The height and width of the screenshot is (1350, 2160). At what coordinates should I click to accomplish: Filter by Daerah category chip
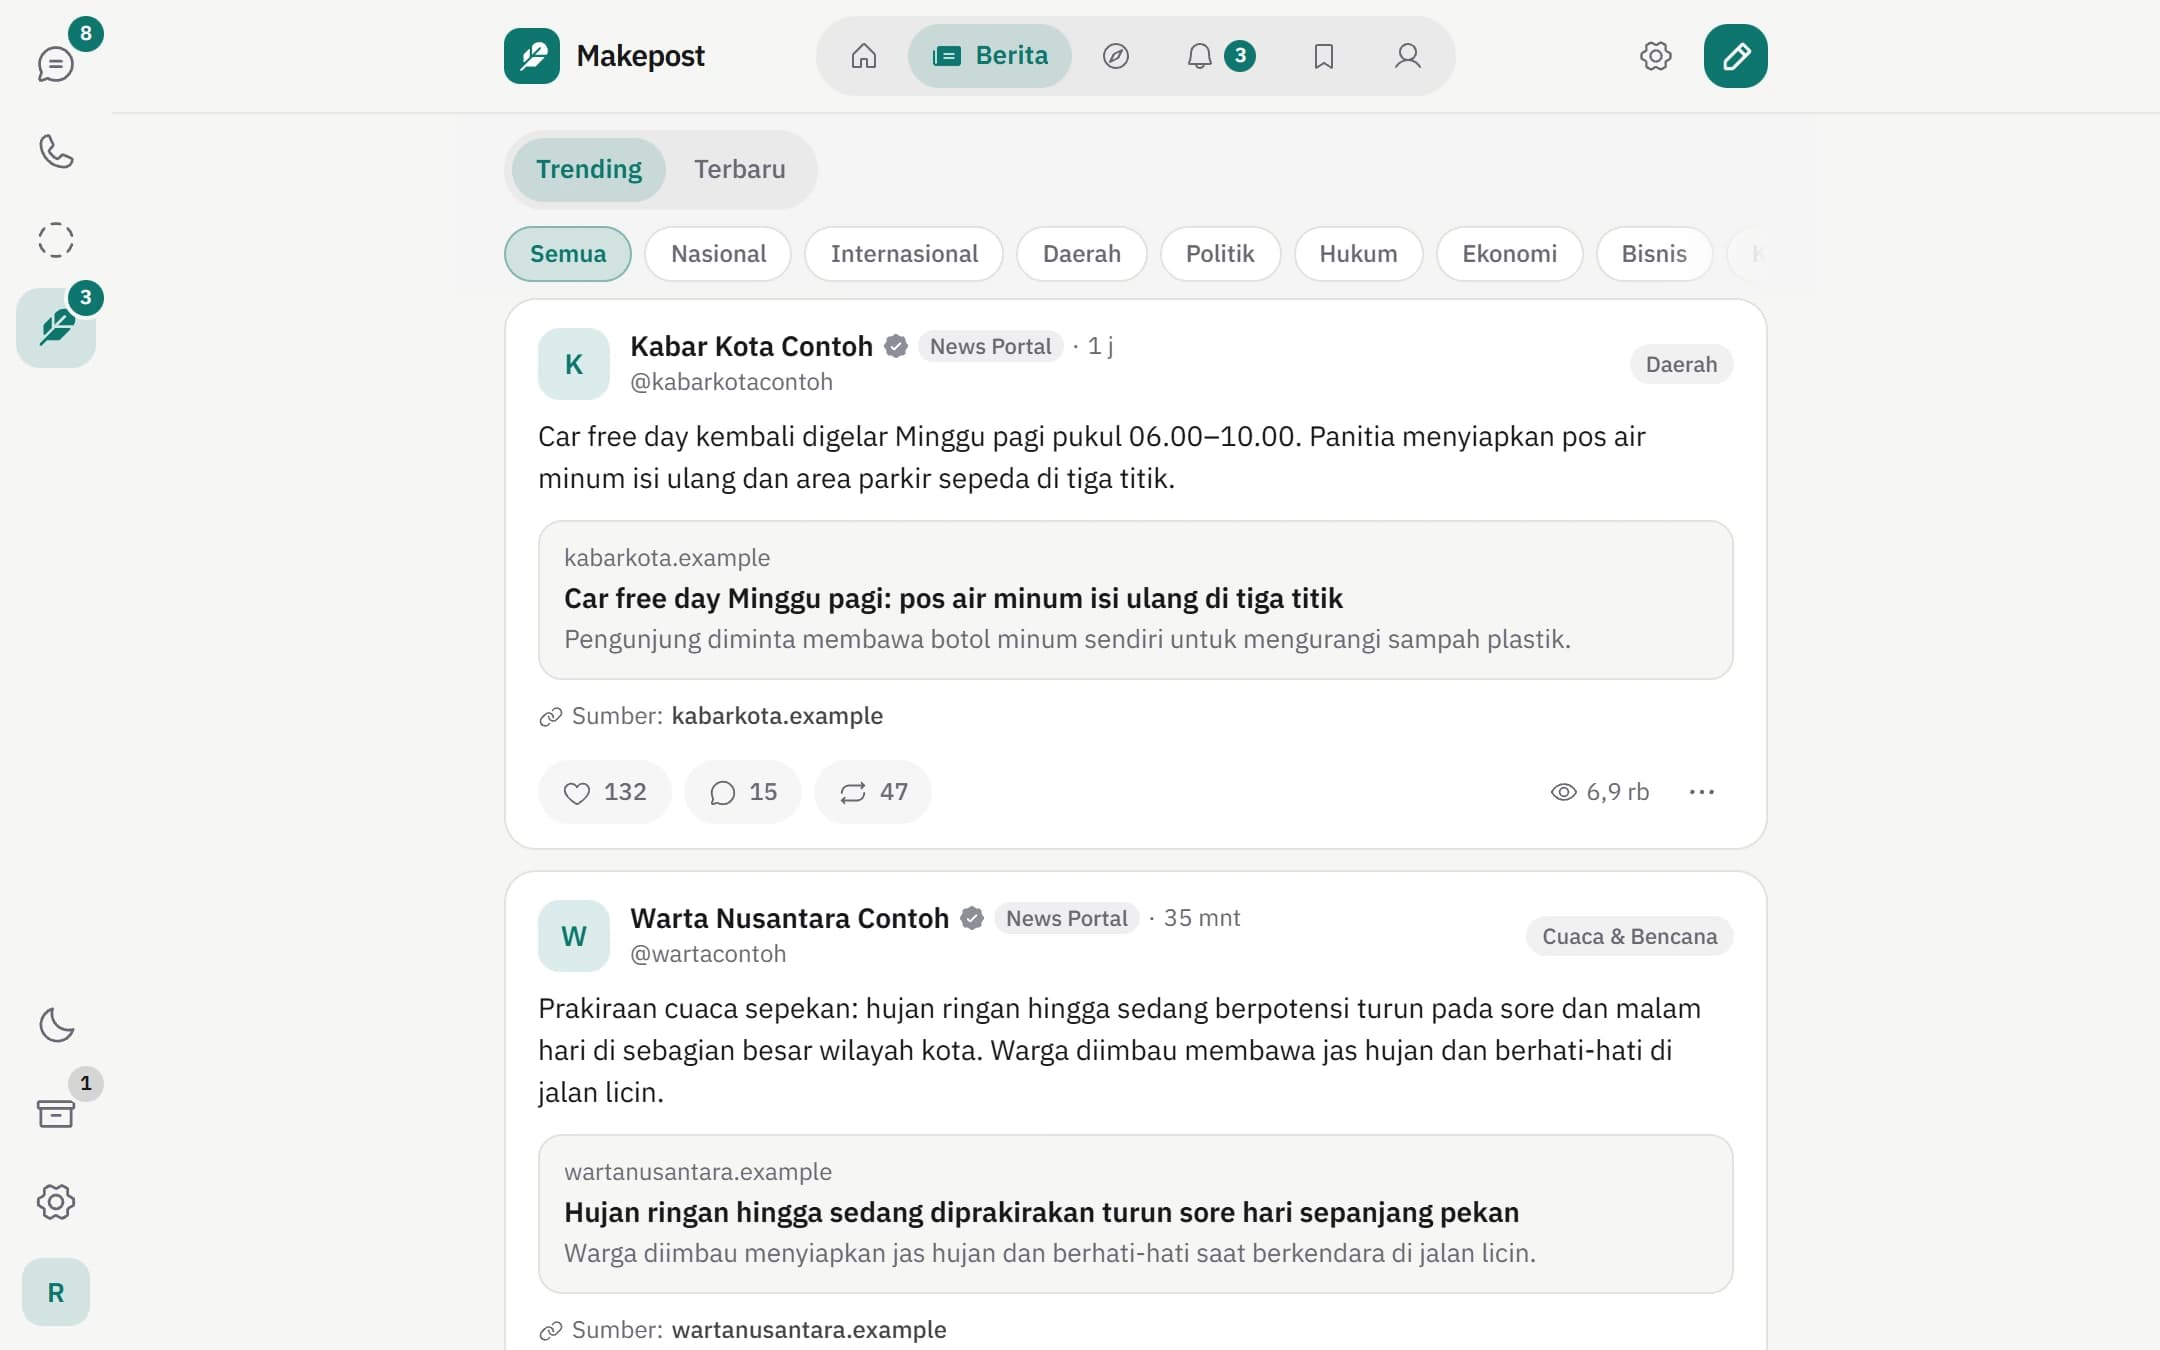(x=1082, y=254)
